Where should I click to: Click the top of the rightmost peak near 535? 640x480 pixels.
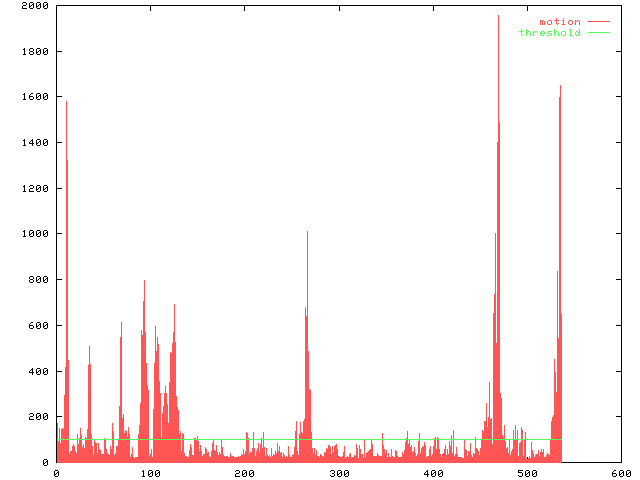[560, 88]
